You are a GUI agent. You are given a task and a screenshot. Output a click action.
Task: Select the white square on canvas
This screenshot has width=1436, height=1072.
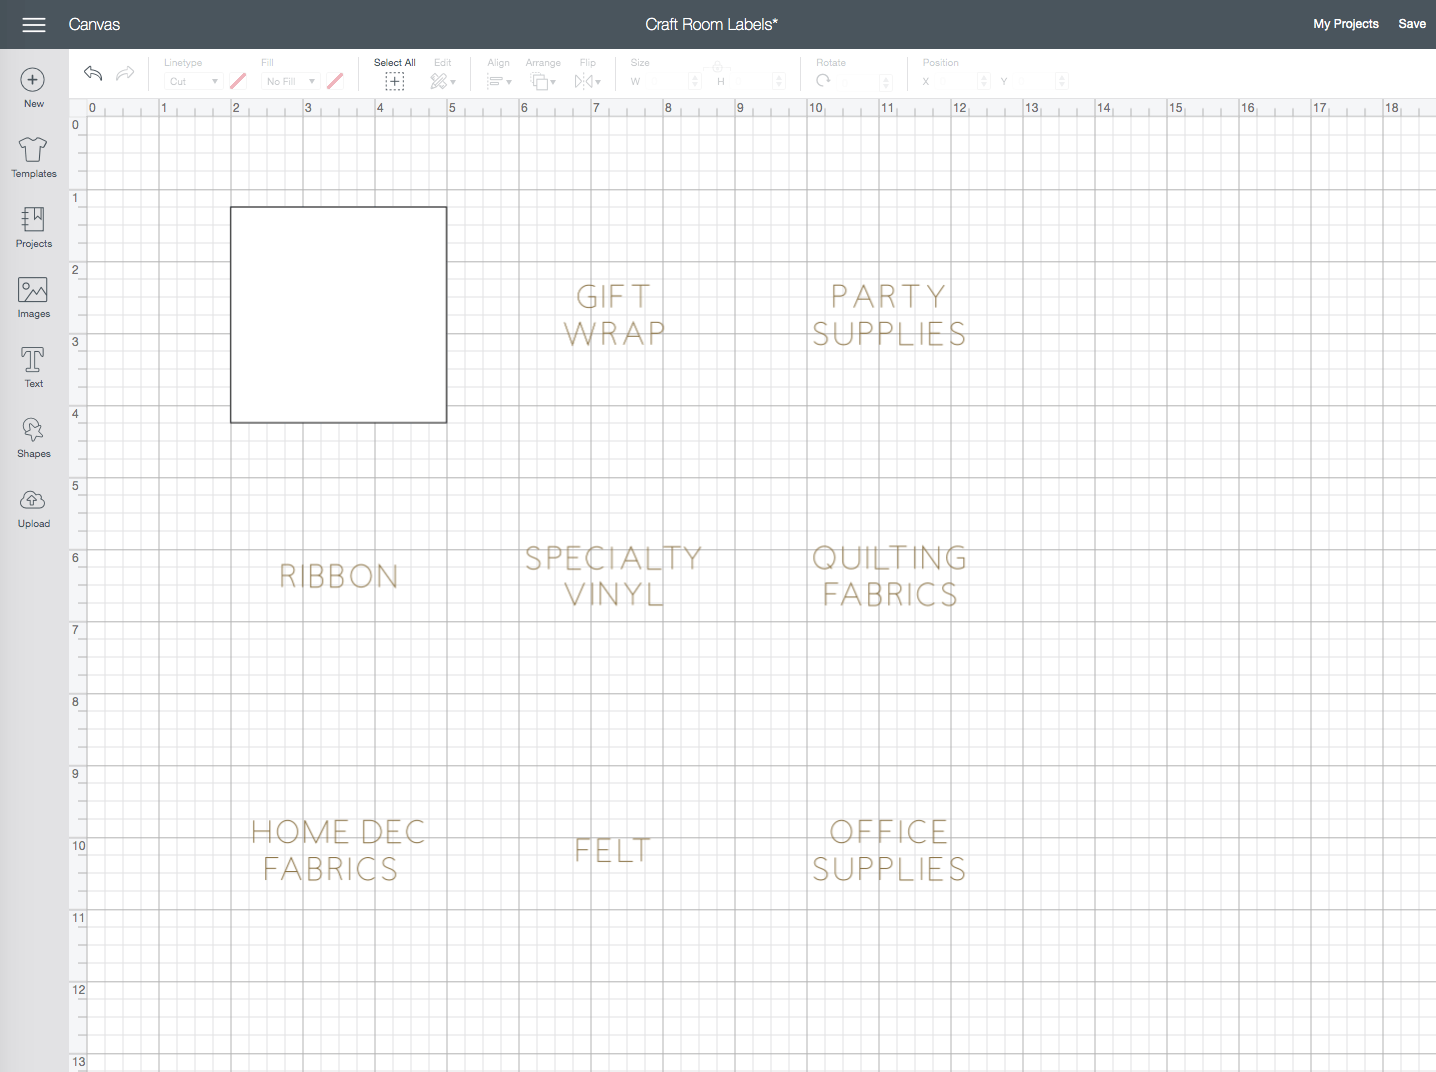click(x=338, y=315)
